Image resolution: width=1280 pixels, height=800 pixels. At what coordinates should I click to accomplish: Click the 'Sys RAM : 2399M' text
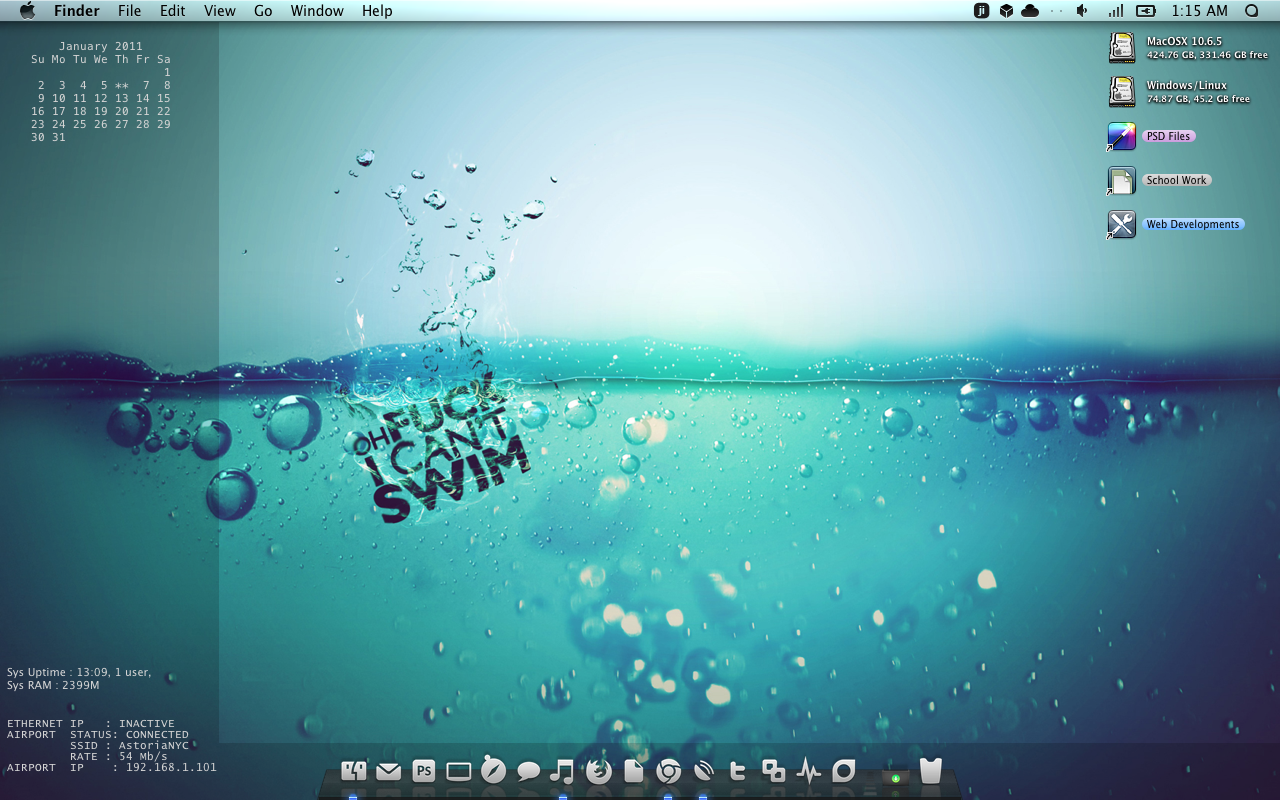point(53,686)
